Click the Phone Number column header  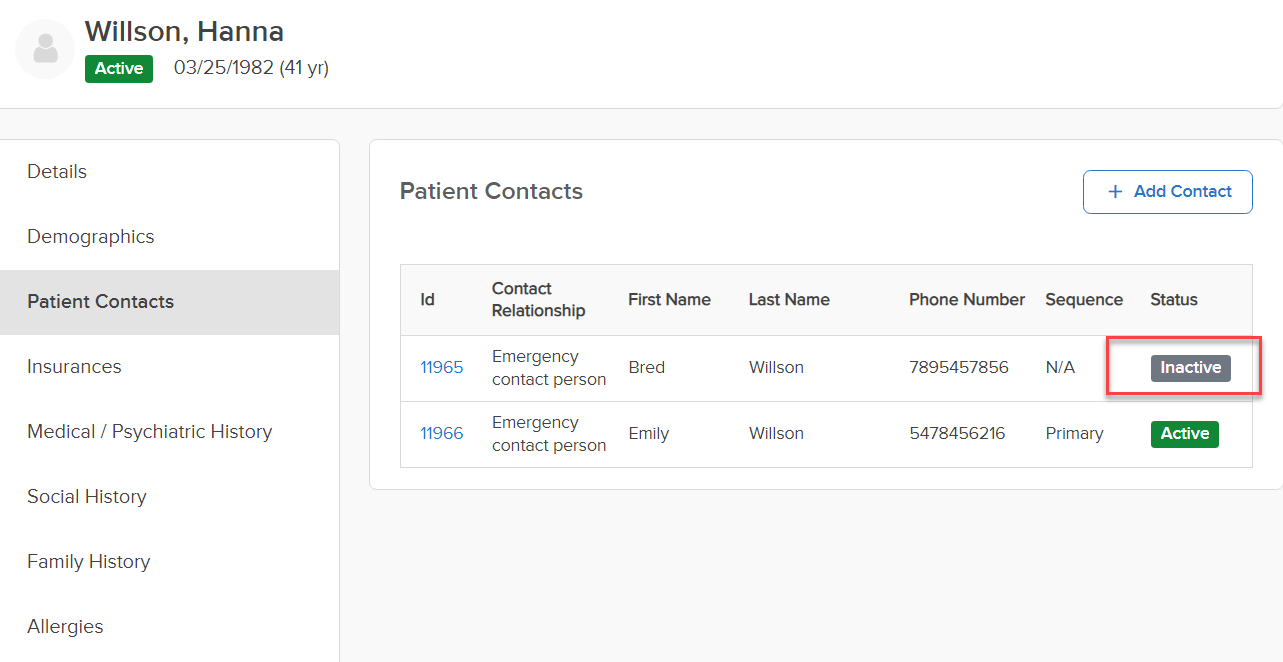tap(967, 300)
